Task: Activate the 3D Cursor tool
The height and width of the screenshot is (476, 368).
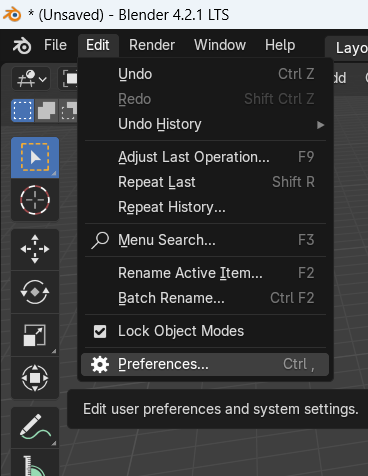Action: click(35, 200)
